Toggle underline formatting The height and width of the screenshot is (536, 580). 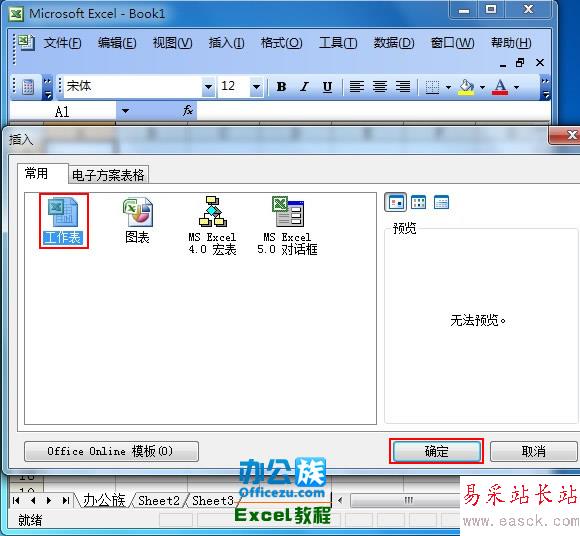pos(327,87)
